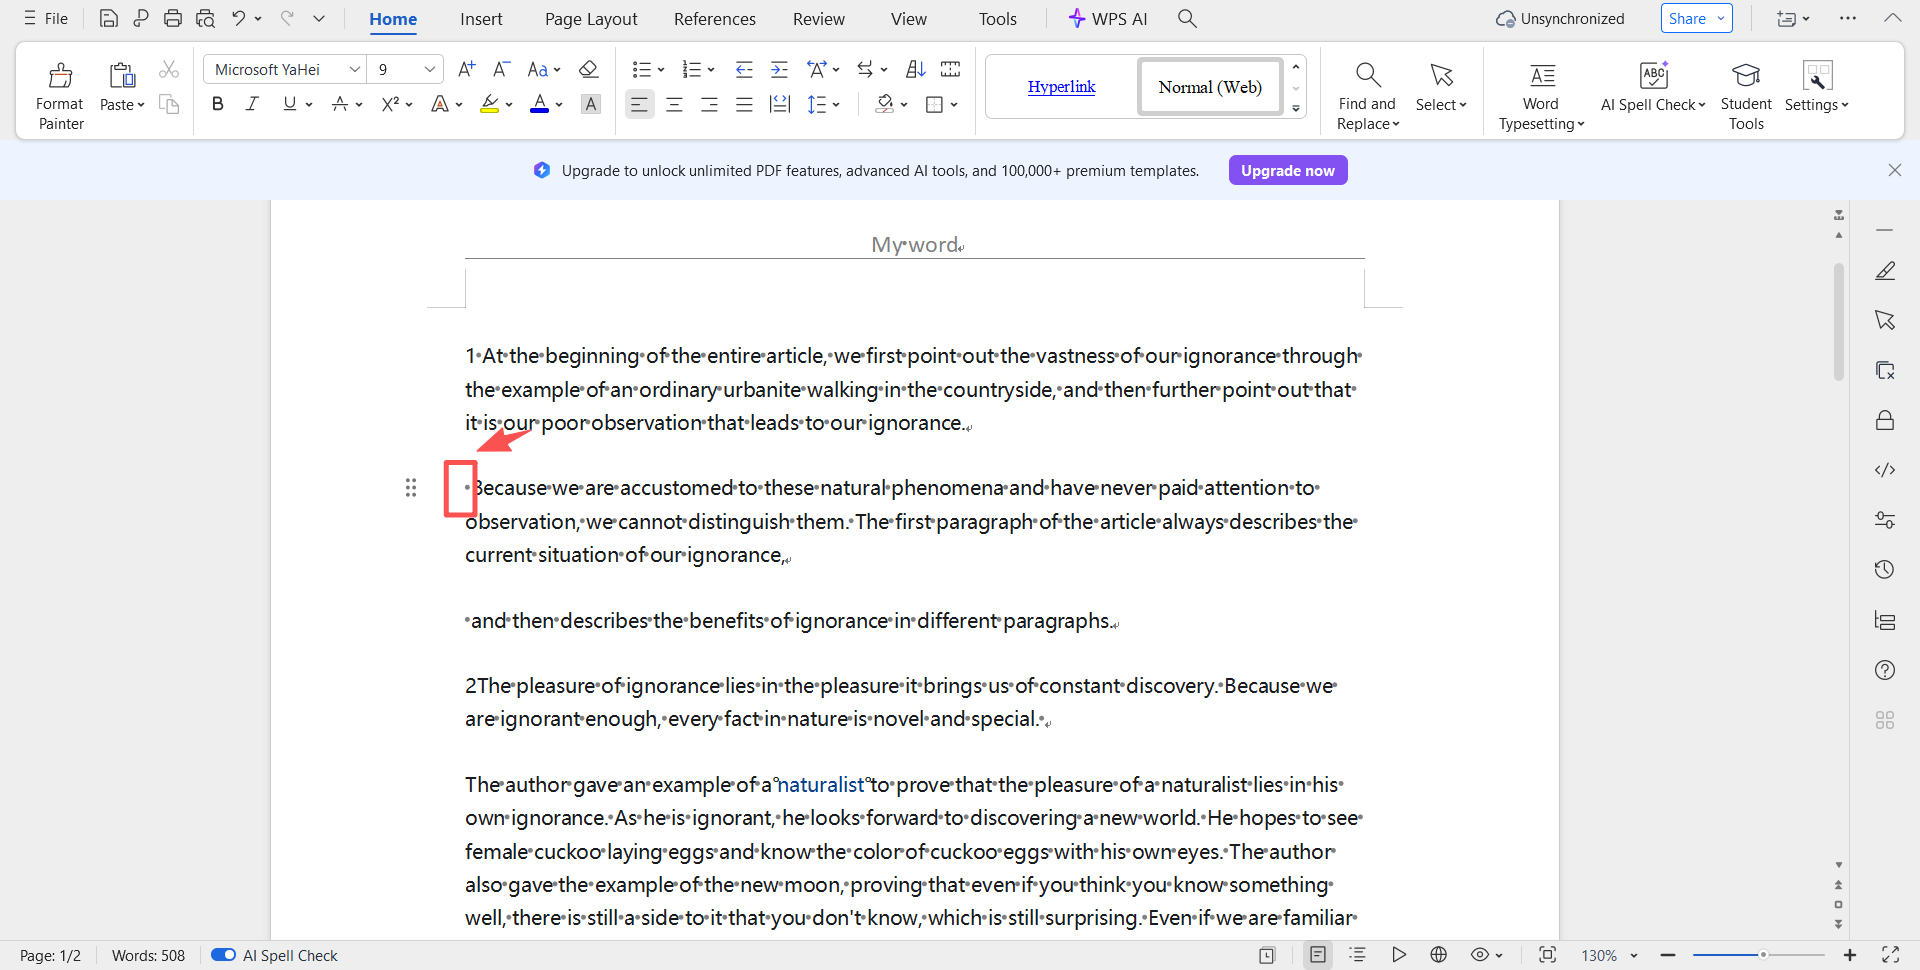Click the paragraph drag handle beside text
Viewport: 1920px width, 970px height.
pos(411,488)
